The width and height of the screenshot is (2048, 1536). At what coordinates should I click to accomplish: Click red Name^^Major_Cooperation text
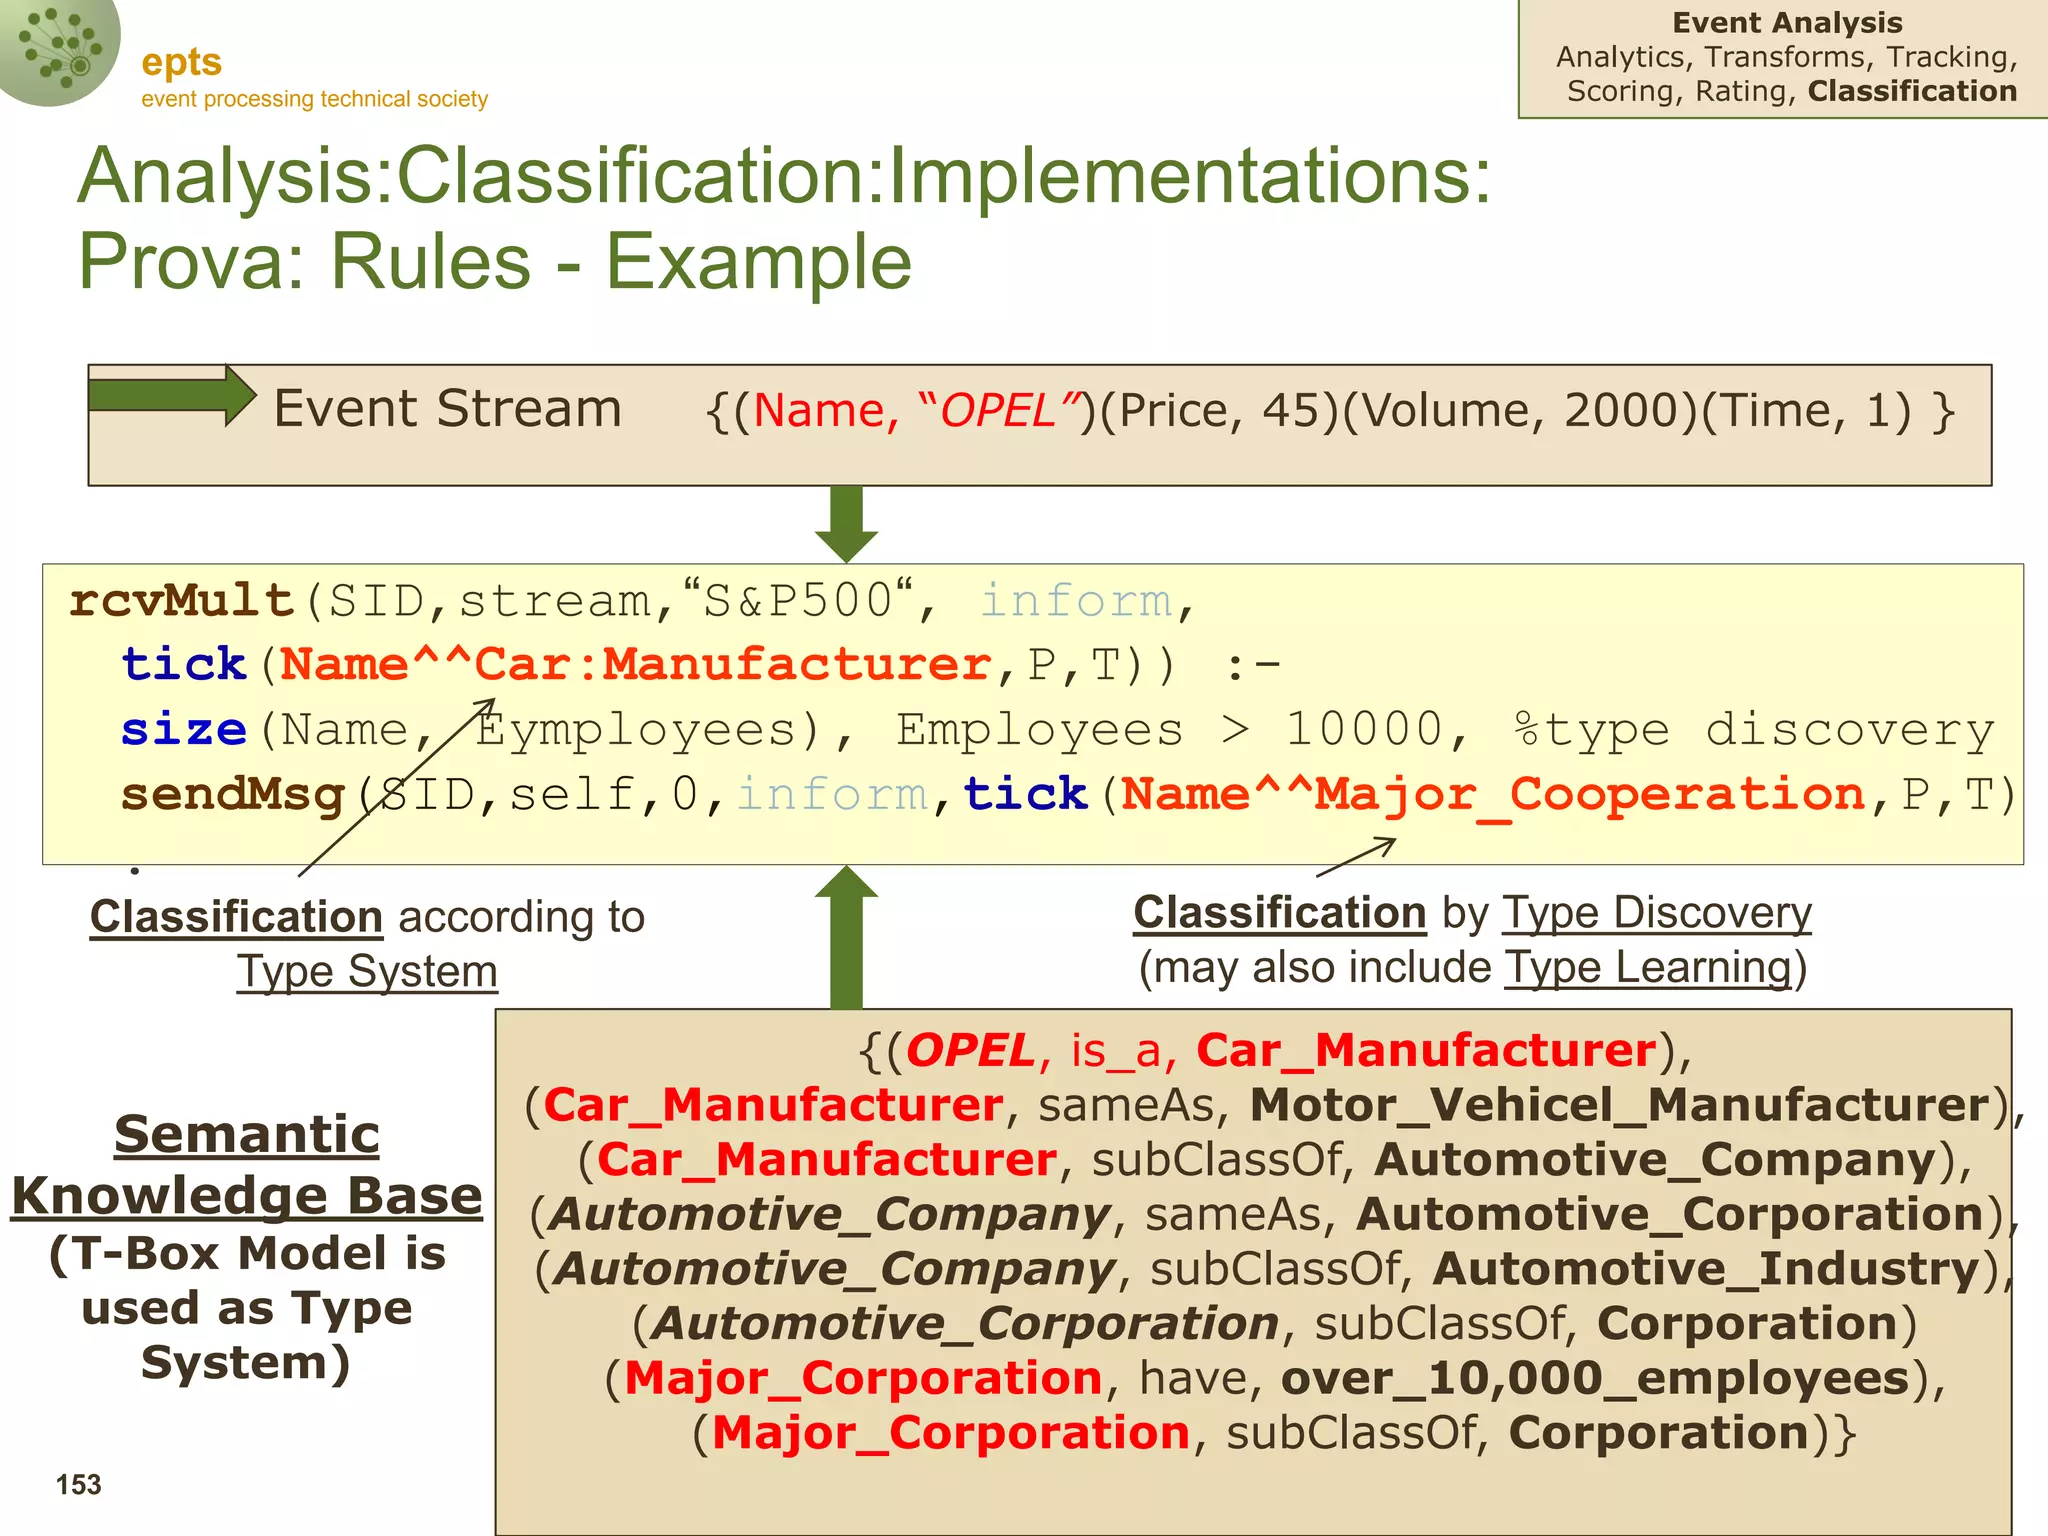point(1492,795)
